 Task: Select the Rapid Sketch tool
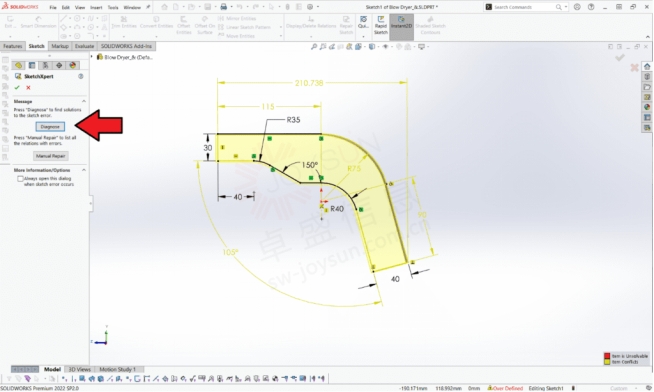tap(380, 26)
